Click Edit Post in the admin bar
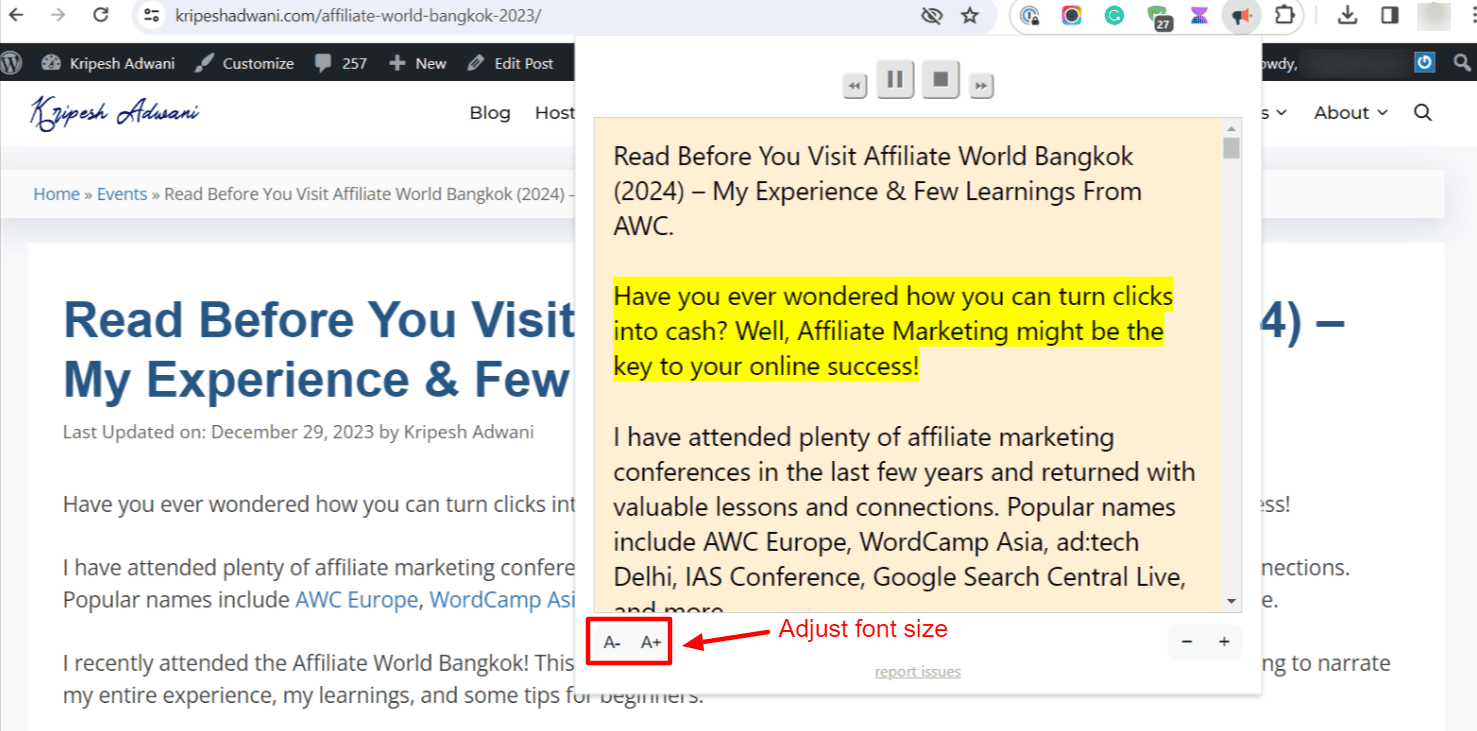This screenshot has width=1477, height=731. click(x=511, y=63)
